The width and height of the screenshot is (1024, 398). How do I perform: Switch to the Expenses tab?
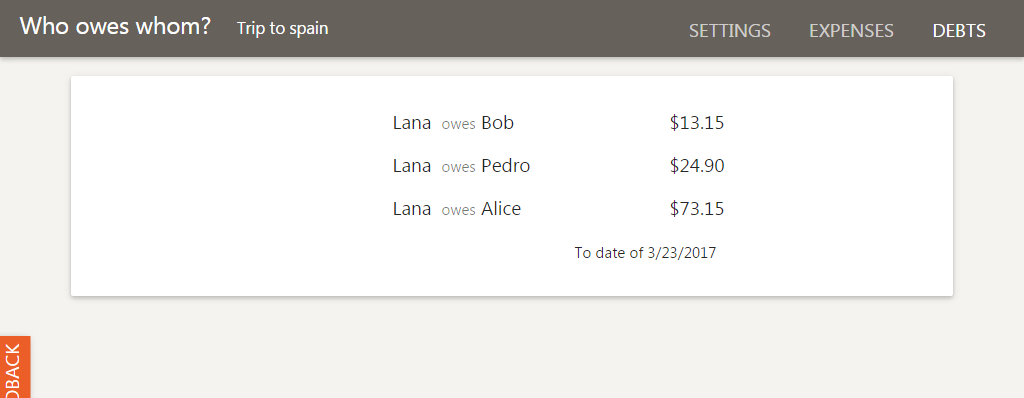pos(851,31)
